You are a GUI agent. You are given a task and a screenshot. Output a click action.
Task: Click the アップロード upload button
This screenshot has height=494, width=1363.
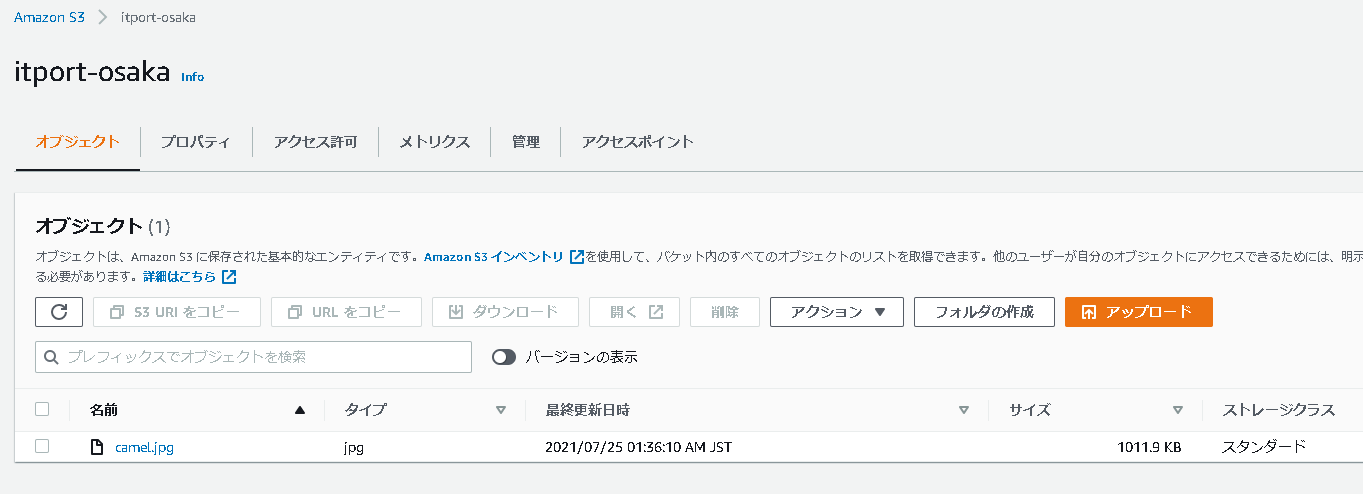1139,312
